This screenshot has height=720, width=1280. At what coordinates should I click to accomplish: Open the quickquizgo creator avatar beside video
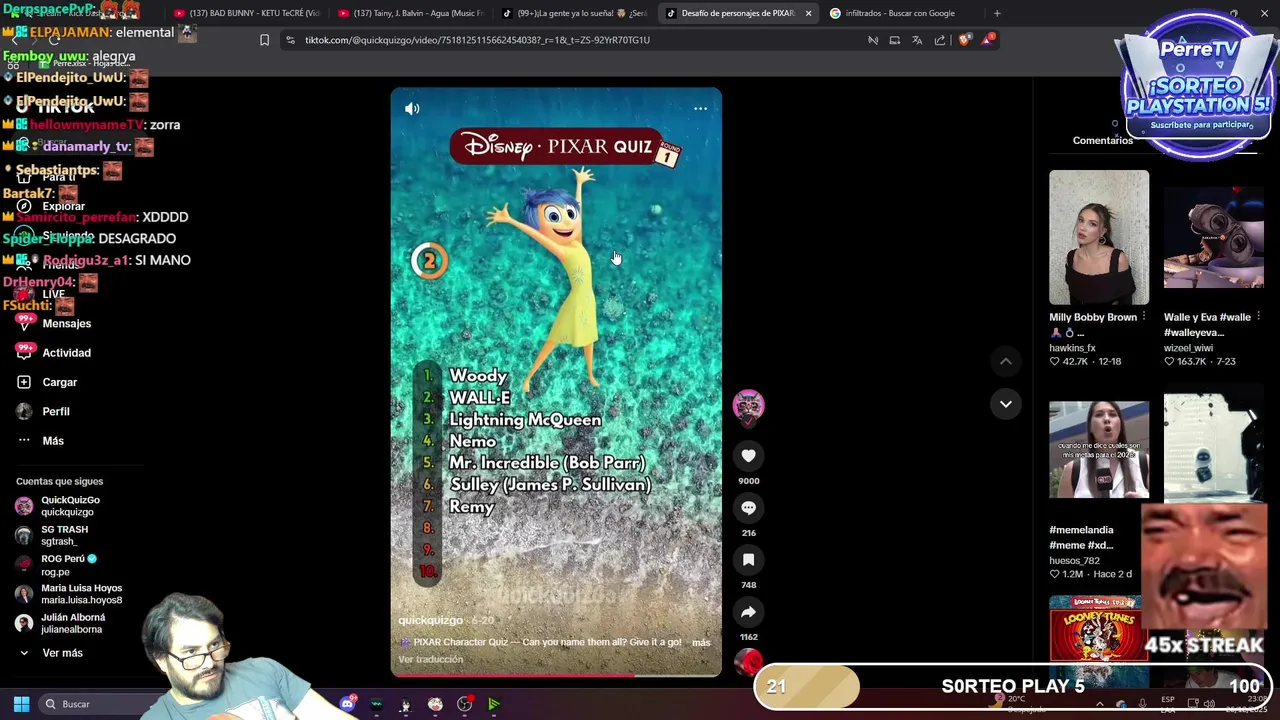point(748,405)
